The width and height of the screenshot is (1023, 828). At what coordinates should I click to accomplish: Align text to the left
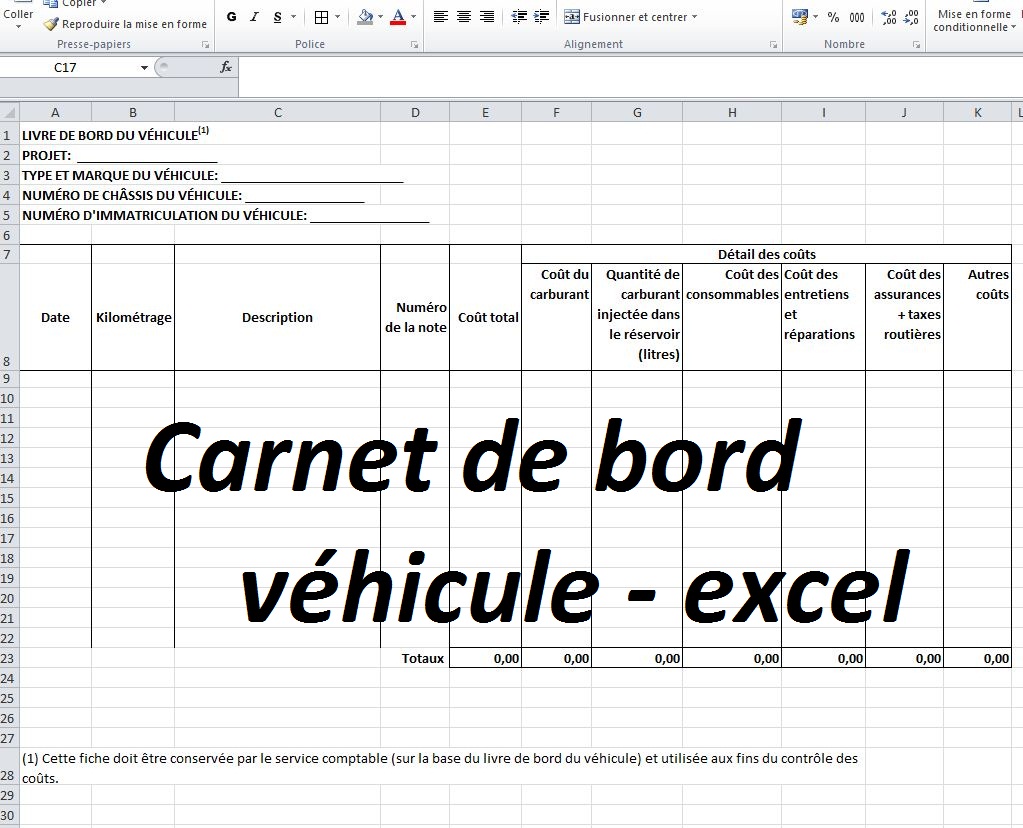(x=441, y=17)
